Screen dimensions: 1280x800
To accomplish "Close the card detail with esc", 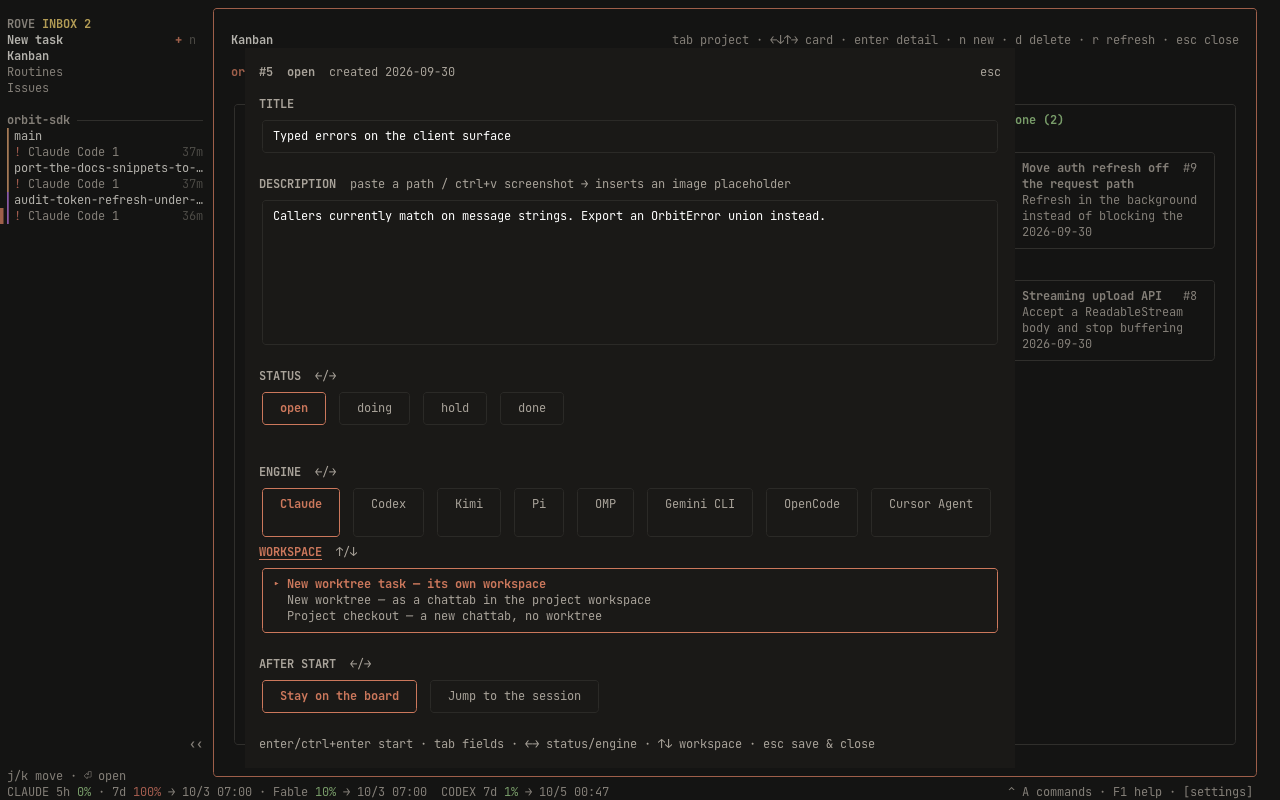I will [990, 72].
